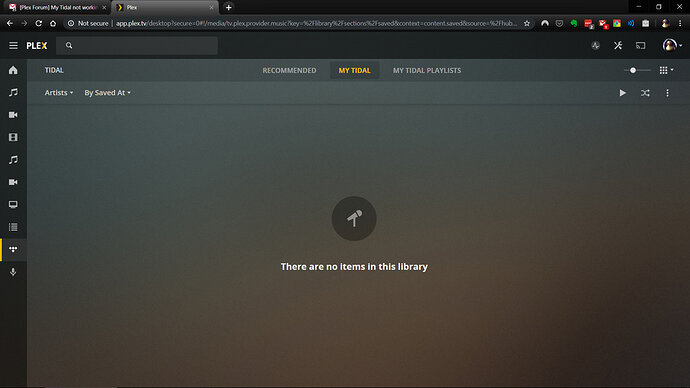The width and height of the screenshot is (690, 388).
Task: Click the Pocket extension icon
Action: pyautogui.click(x=559, y=23)
